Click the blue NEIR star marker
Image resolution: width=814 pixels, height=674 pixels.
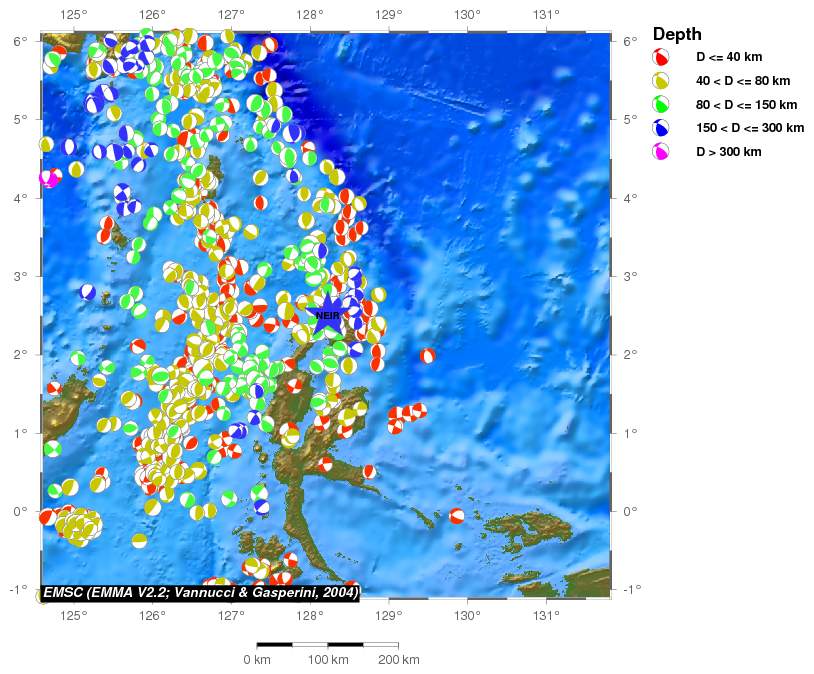point(327,315)
